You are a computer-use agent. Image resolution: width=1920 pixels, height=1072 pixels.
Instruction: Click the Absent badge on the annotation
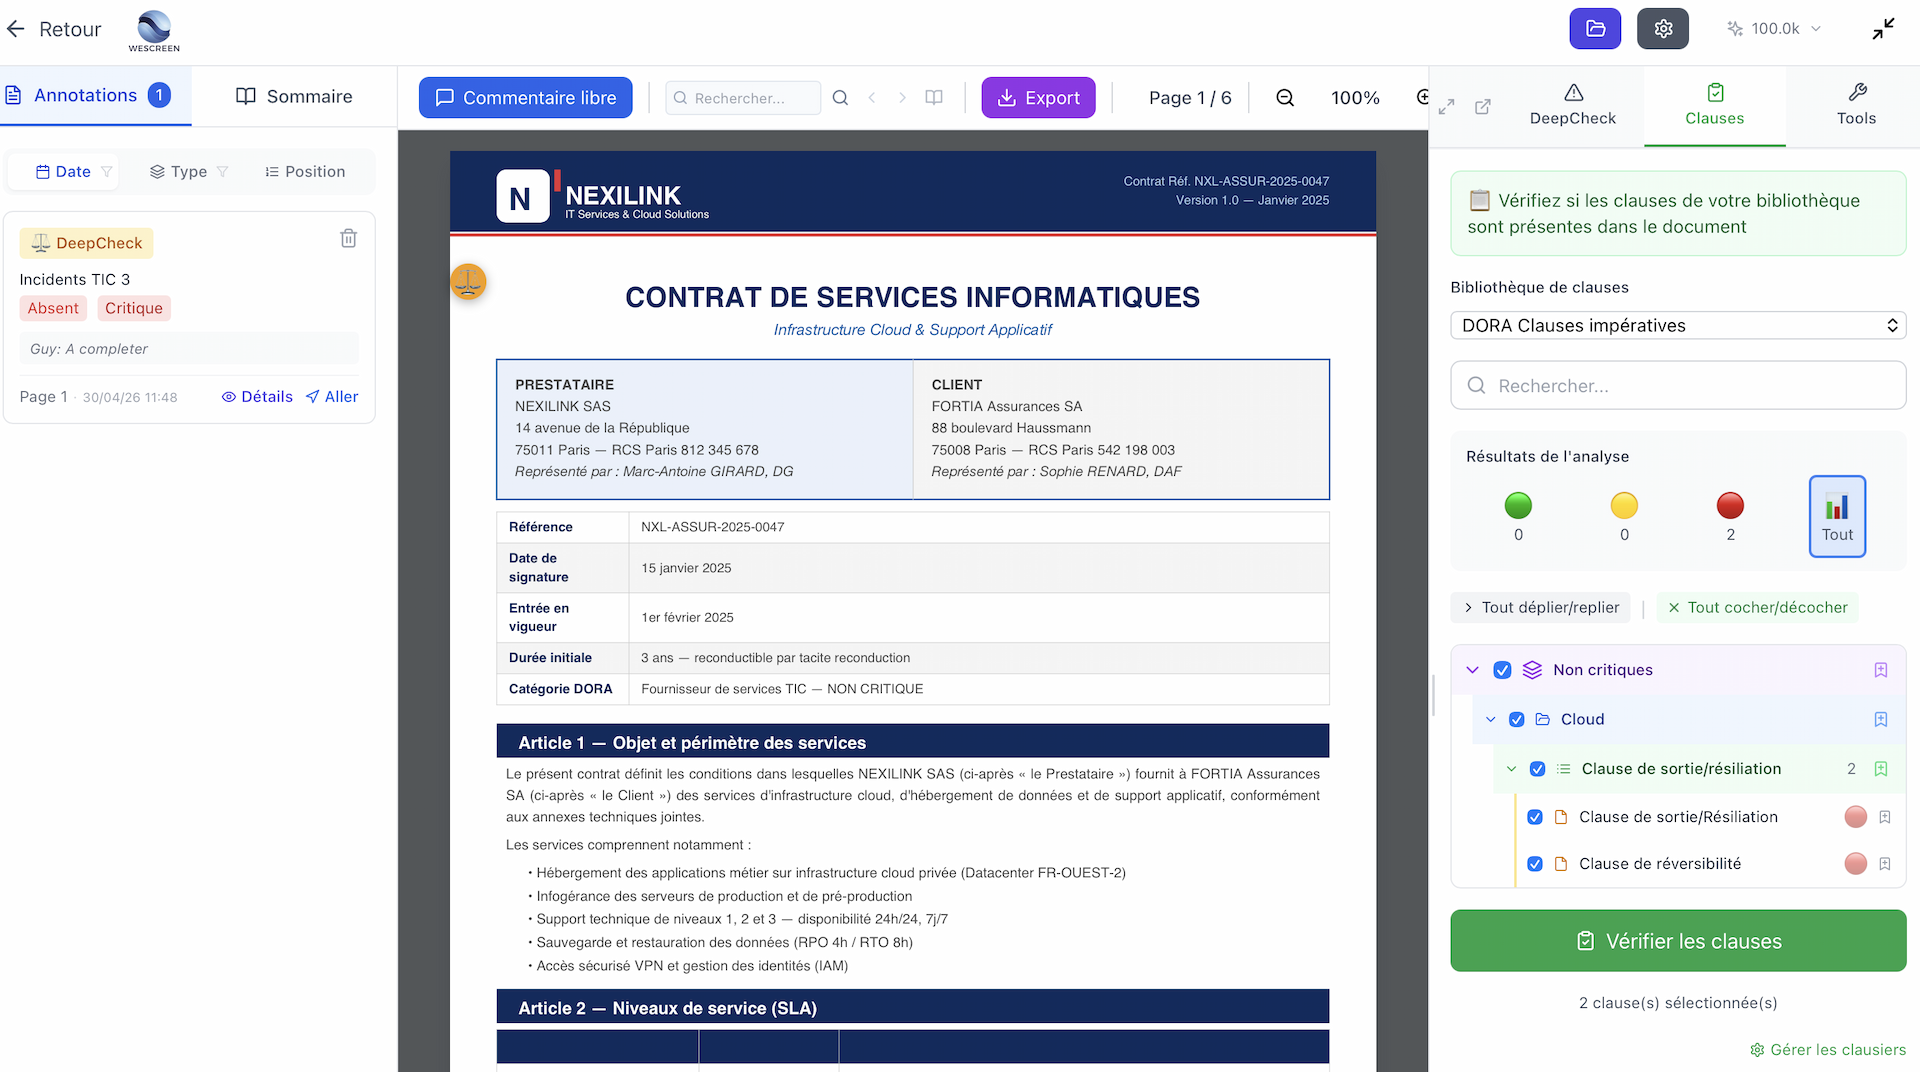tap(53, 308)
